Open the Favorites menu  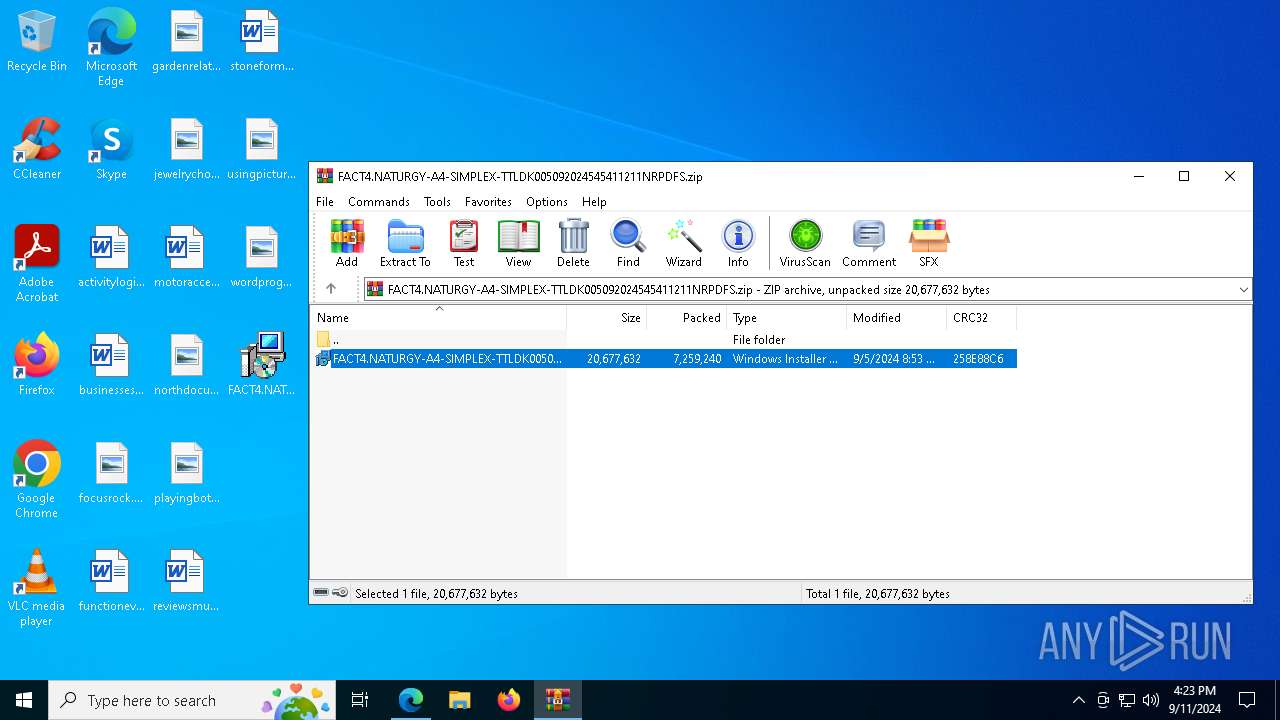(488, 202)
